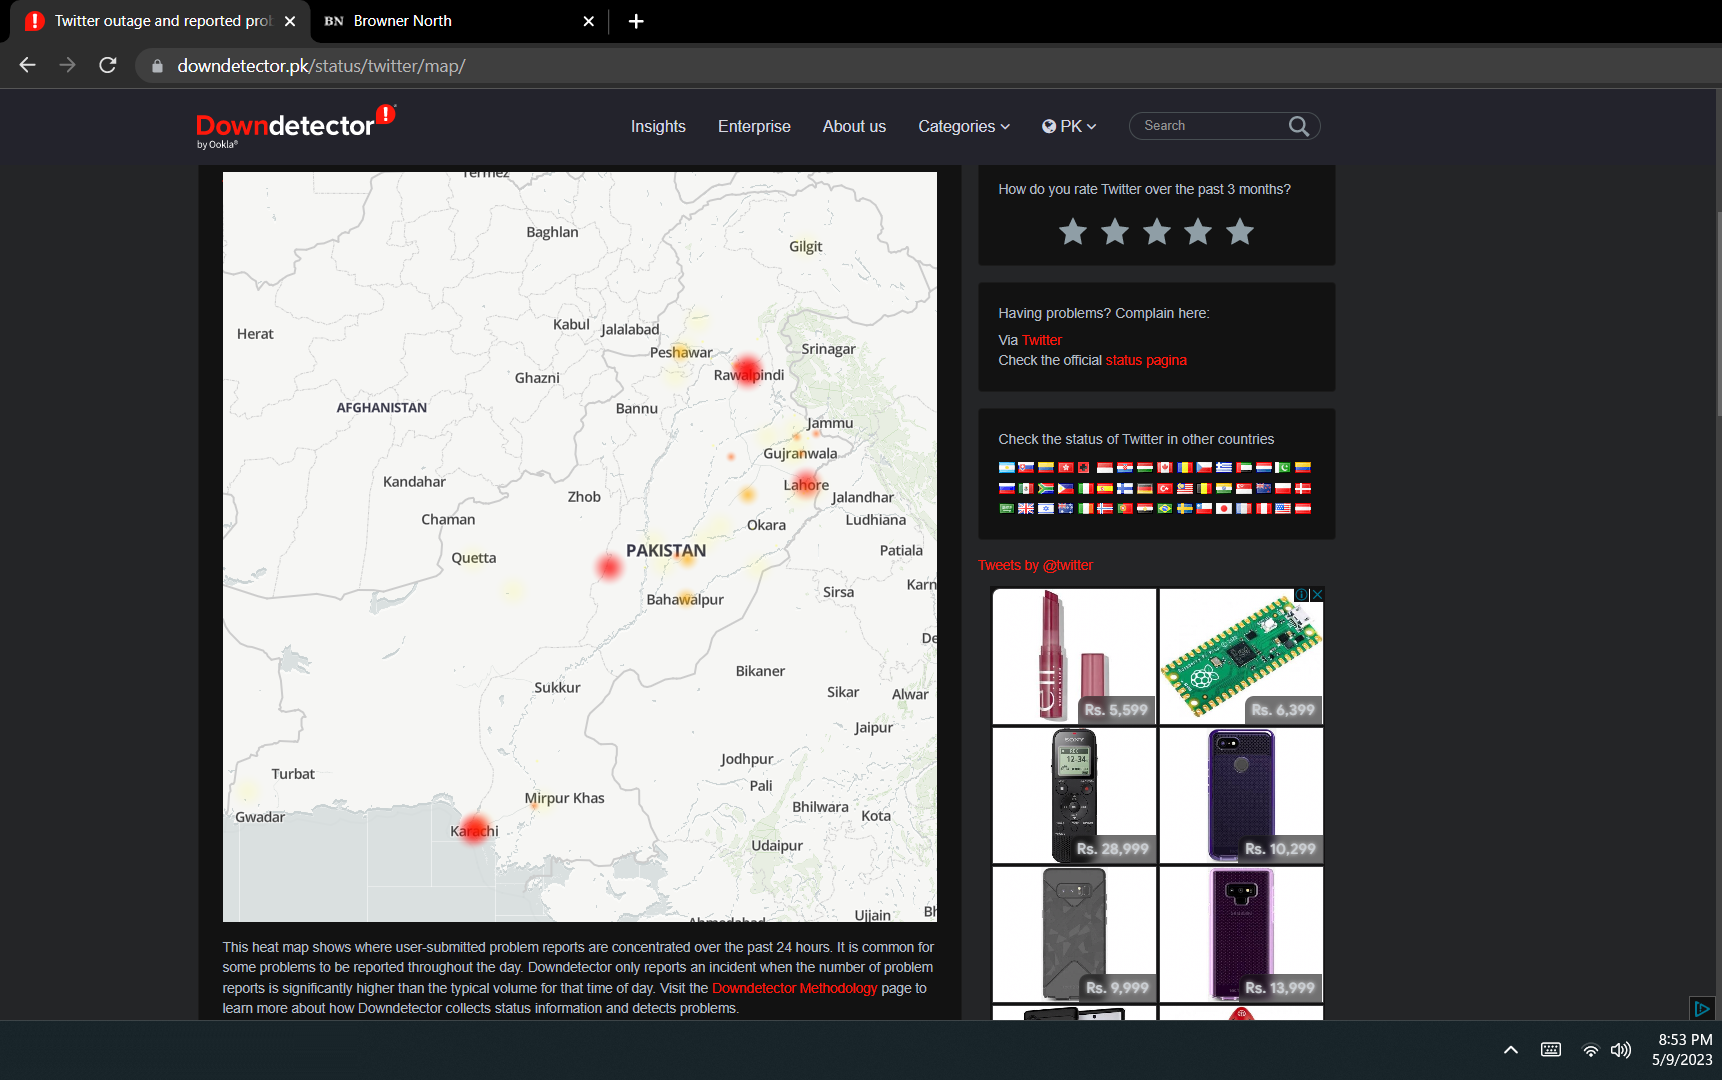Viewport: 1722px width, 1080px height.
Task: Select the Saudi Arabia flag
Action: (x=1007, y=508)
